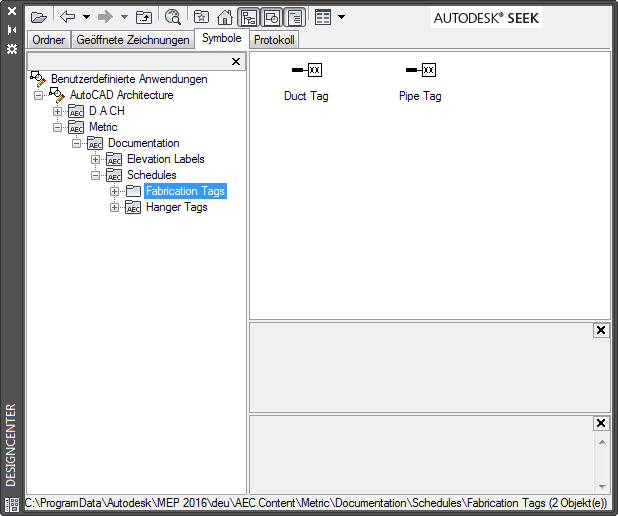Collapse the Metric node
The image size is (618, 516).
[57, 127]
